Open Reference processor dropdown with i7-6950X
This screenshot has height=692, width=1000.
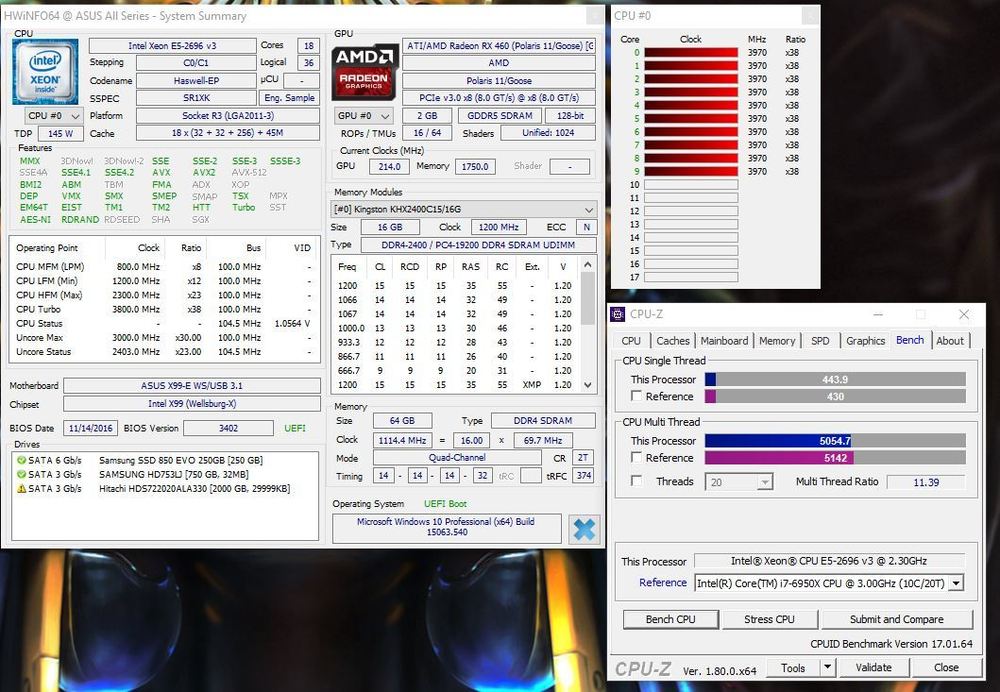(955, 583)
